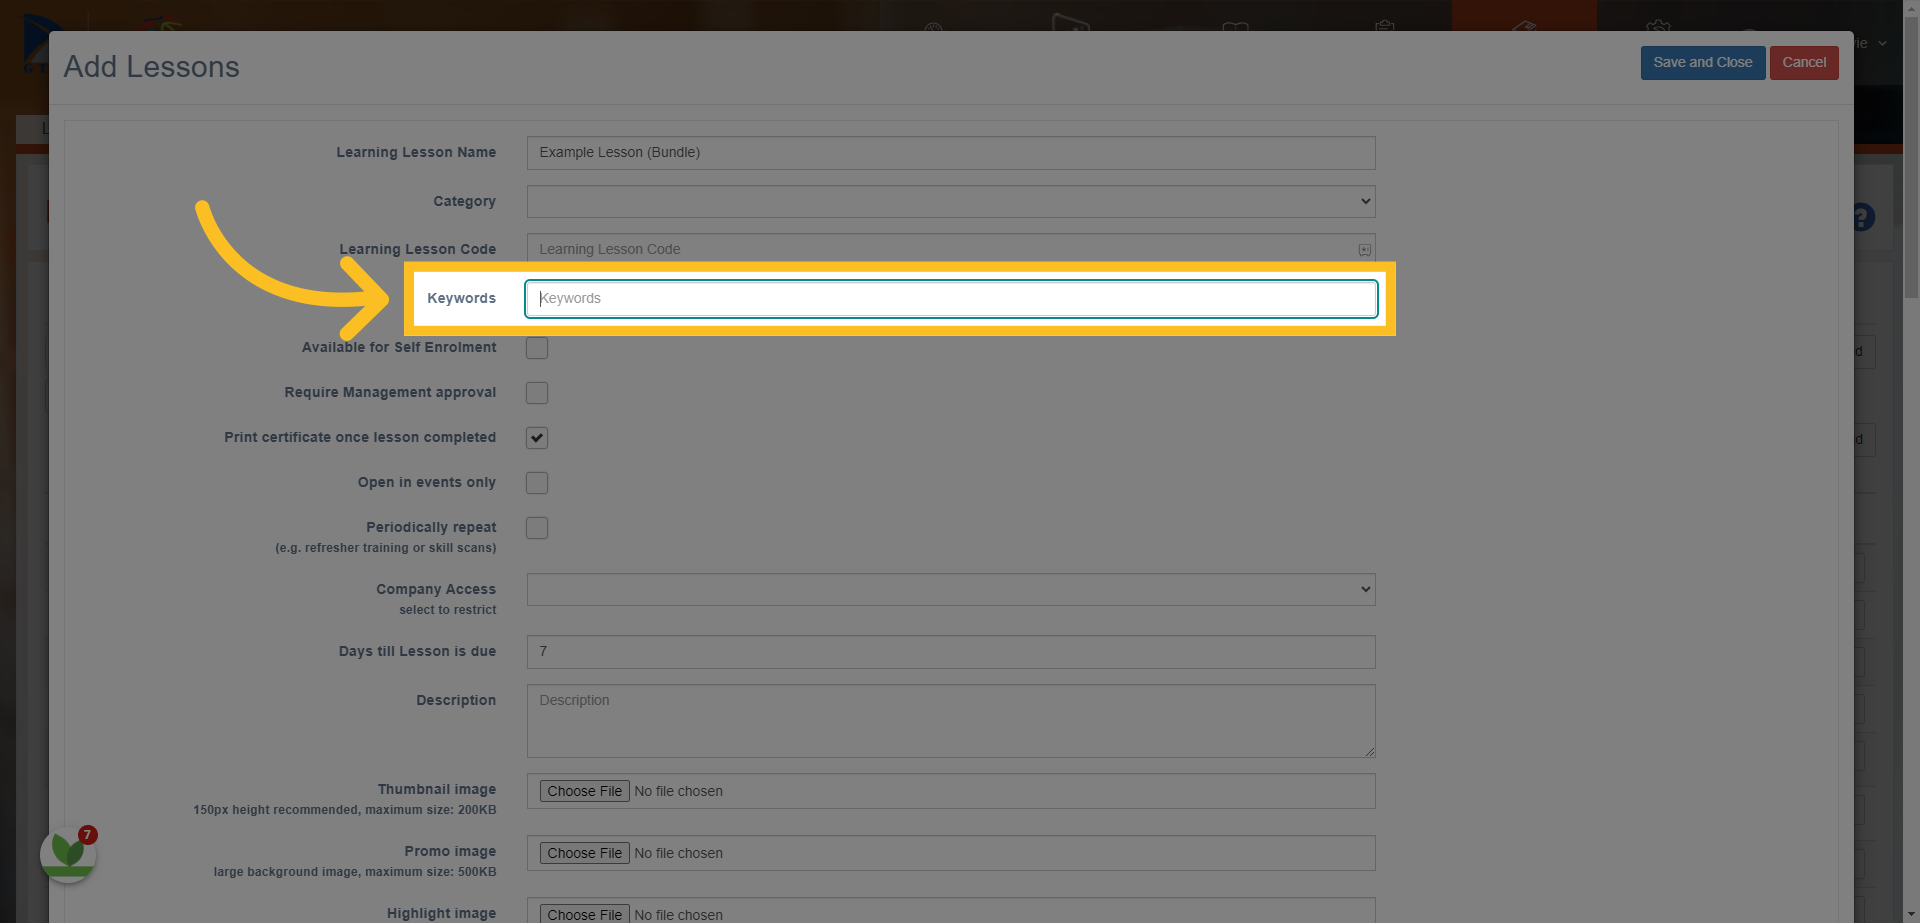Image resolution: width=1920 pixels, height=923 pixels.
Task: Open the Category dropdown
Action: 951,201
